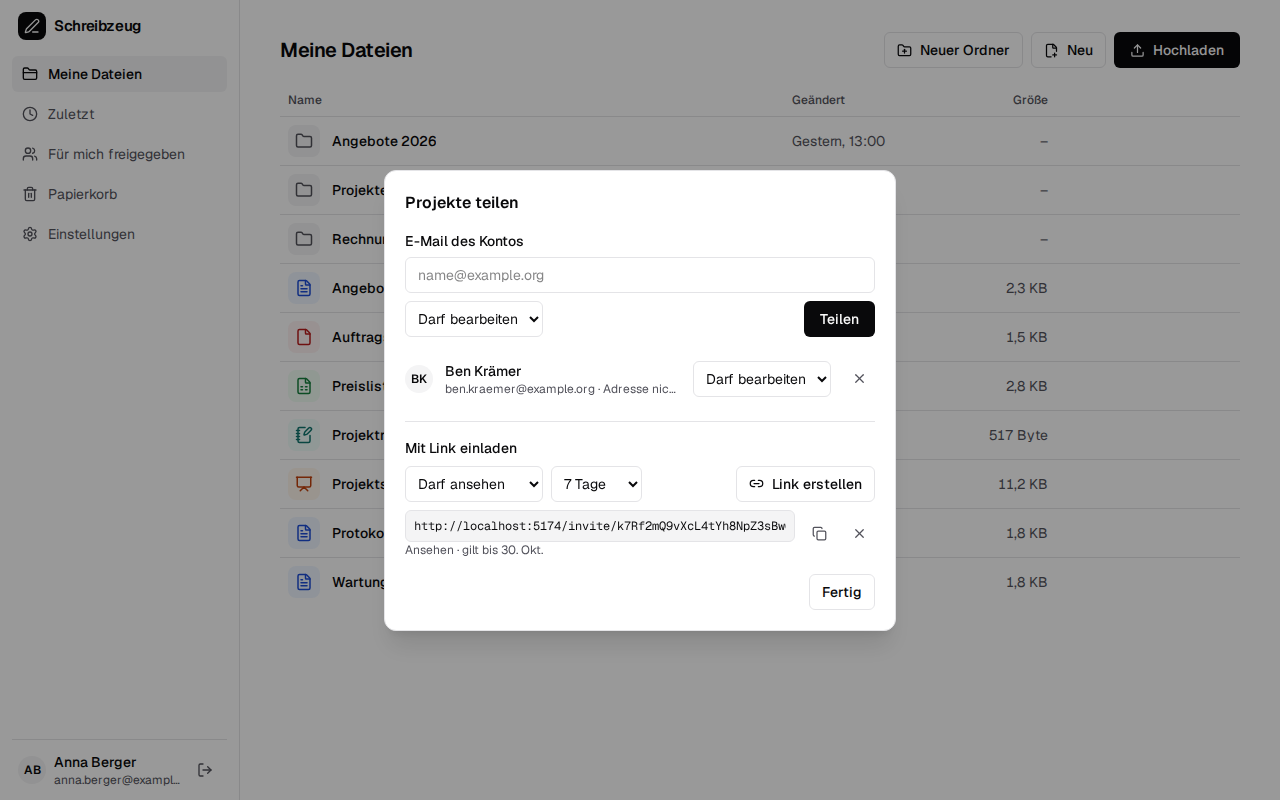The image size is (1280, 800).
Task: Open permission dropdown under the email field
Action: point(474,319)
